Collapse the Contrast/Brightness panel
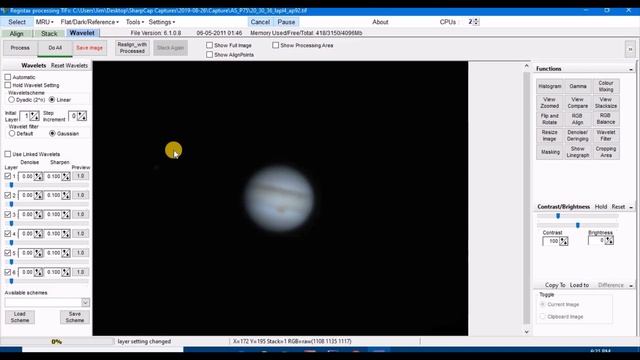The width and height of the screenshot is (640, 360). pyautogui.click(x=631, y=207)
